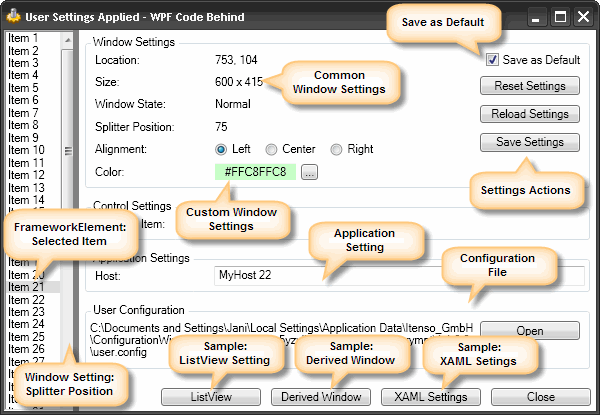Close the window with the X button
This screenshot has height=415, width=600.
pos(583,17)
